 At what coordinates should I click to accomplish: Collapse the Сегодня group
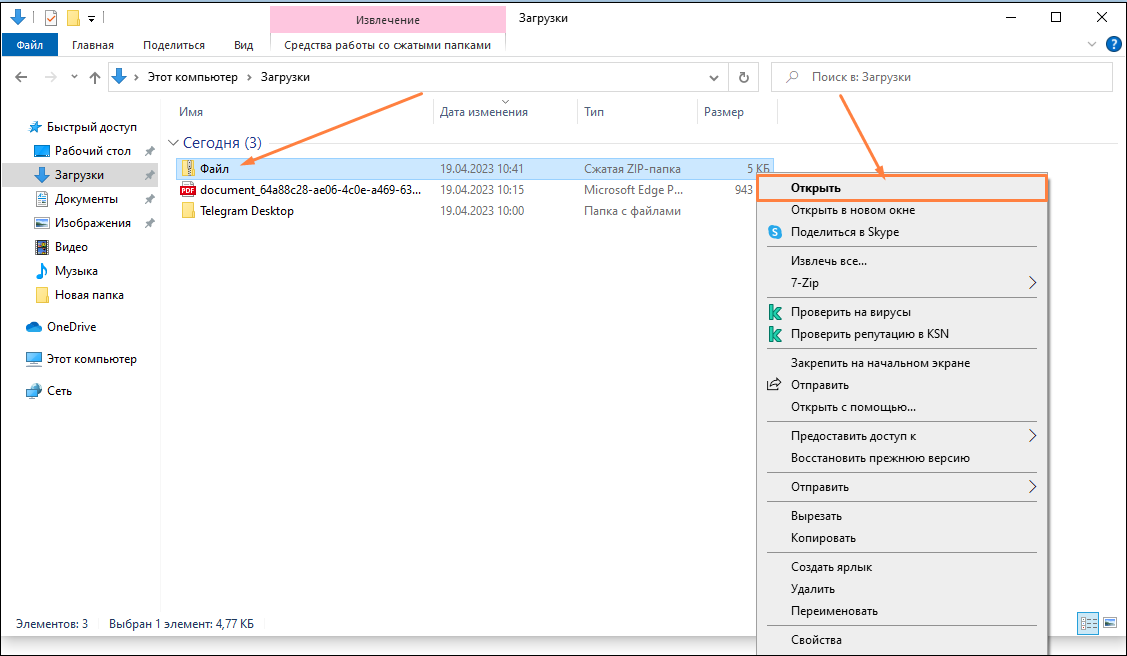pyautogui.click(x=174, y=143)
